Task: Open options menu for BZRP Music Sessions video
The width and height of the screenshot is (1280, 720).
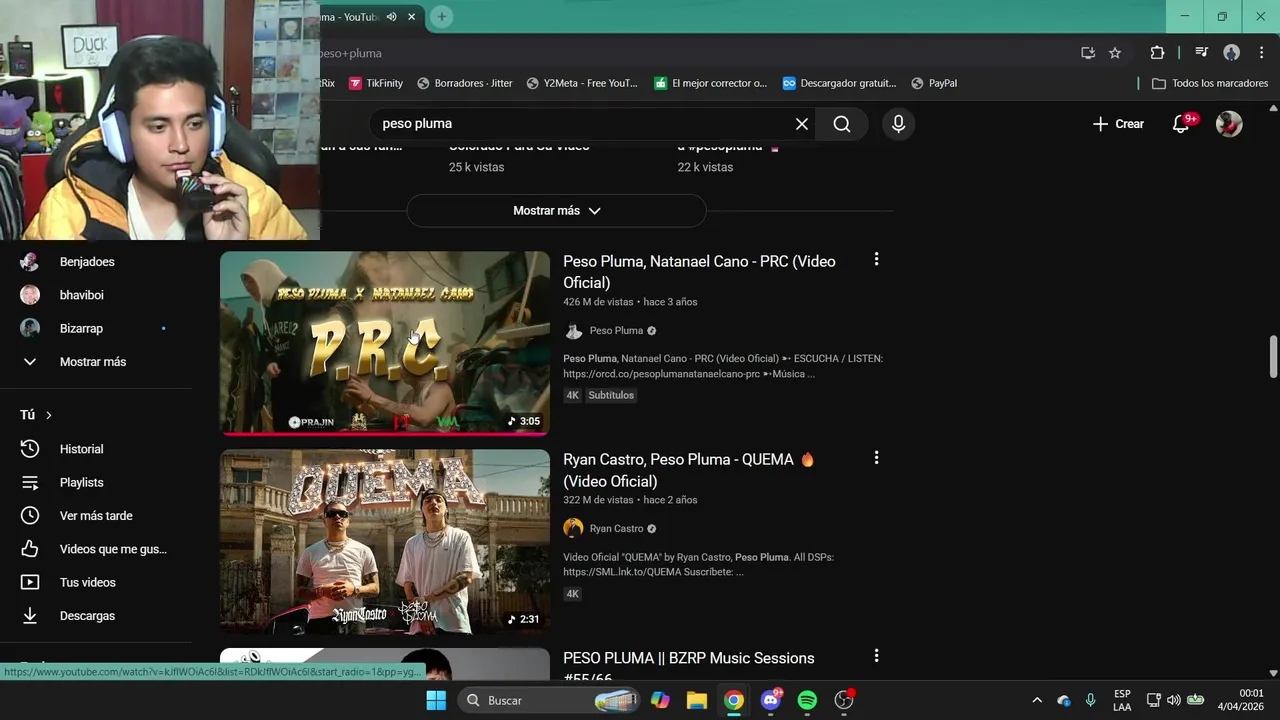Action: point(876,656)
